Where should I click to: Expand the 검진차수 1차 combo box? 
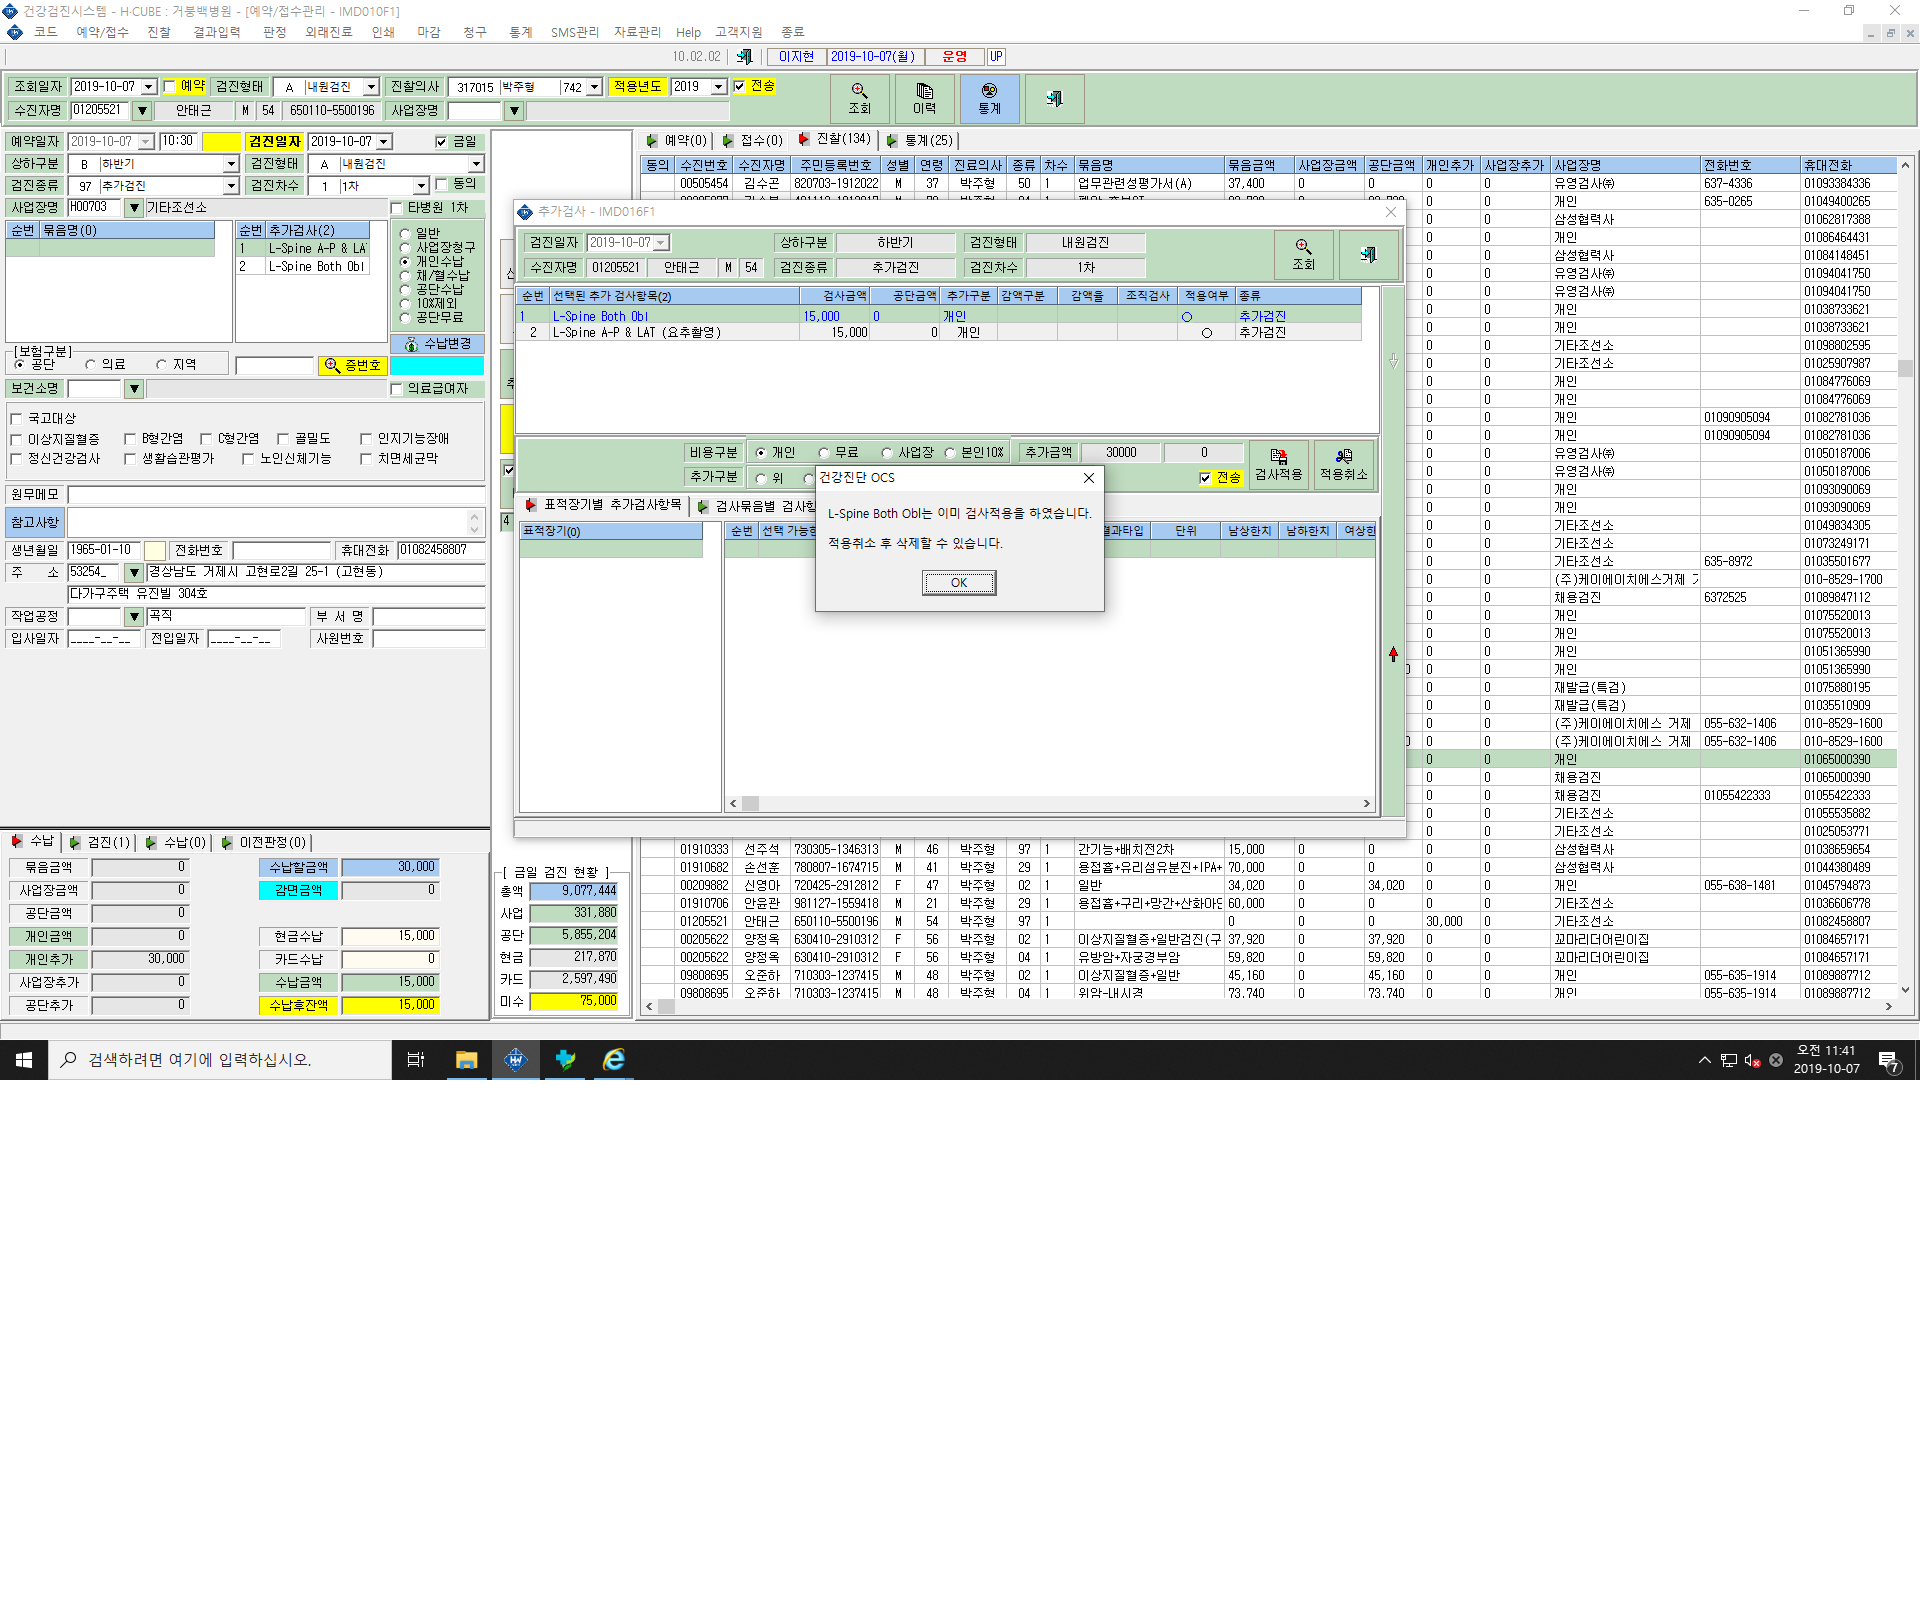(x=421, y=186)
